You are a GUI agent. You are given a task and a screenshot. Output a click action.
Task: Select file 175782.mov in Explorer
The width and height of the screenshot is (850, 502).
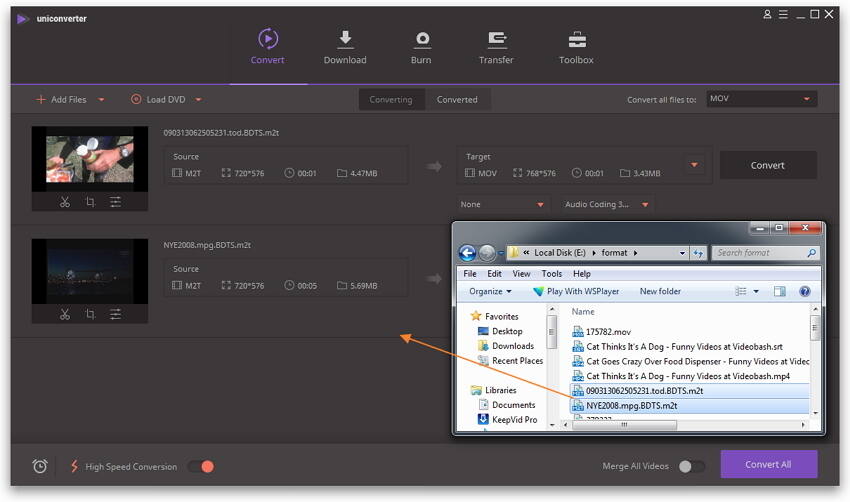pos(602,332)
